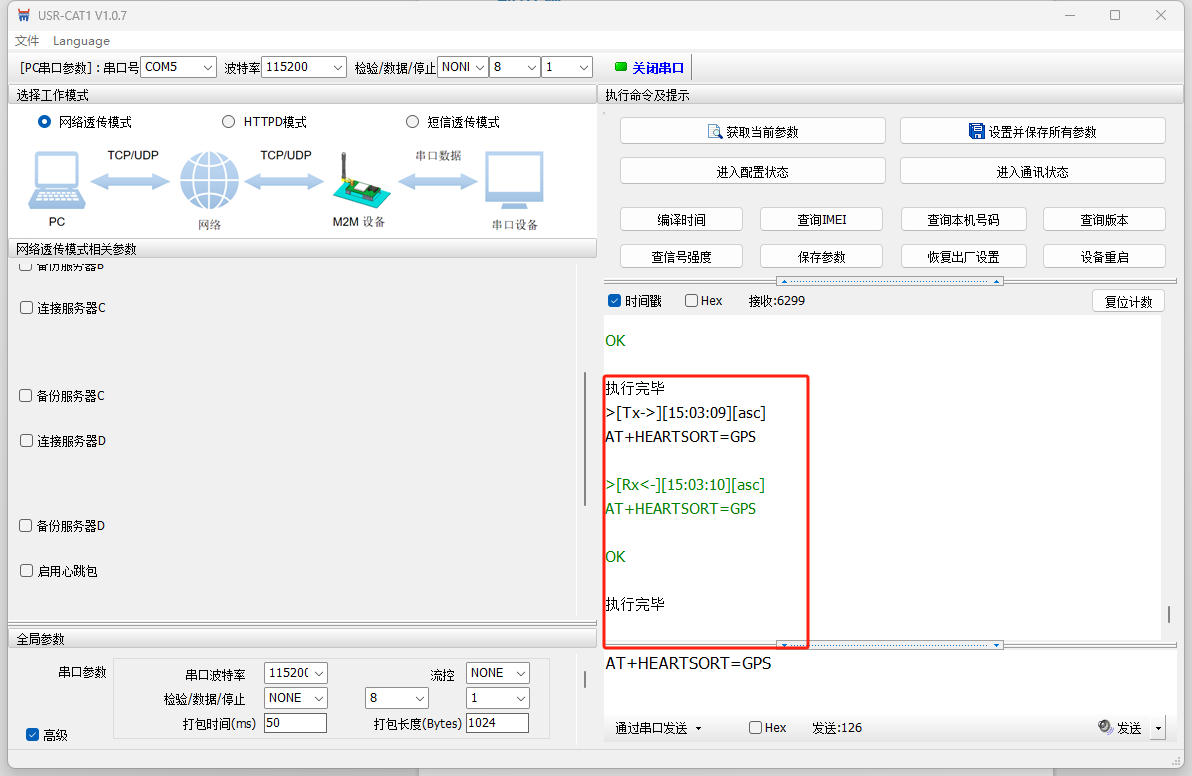Open the 流控 NONE flow control dropdown
The height and width of the screenshot is (776, 1192).
click(497, 673)
